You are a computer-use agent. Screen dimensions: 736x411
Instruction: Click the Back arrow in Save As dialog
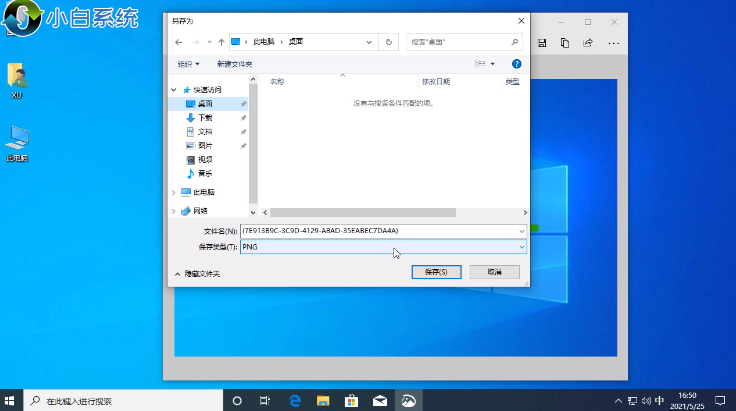tap(178, 42)
